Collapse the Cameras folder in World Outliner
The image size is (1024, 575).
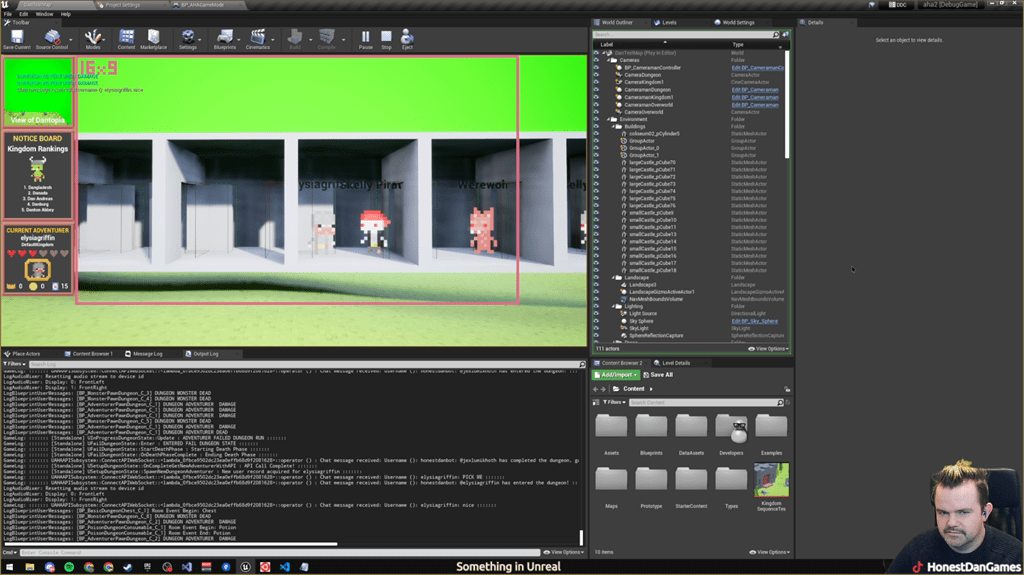pos(608,60)
